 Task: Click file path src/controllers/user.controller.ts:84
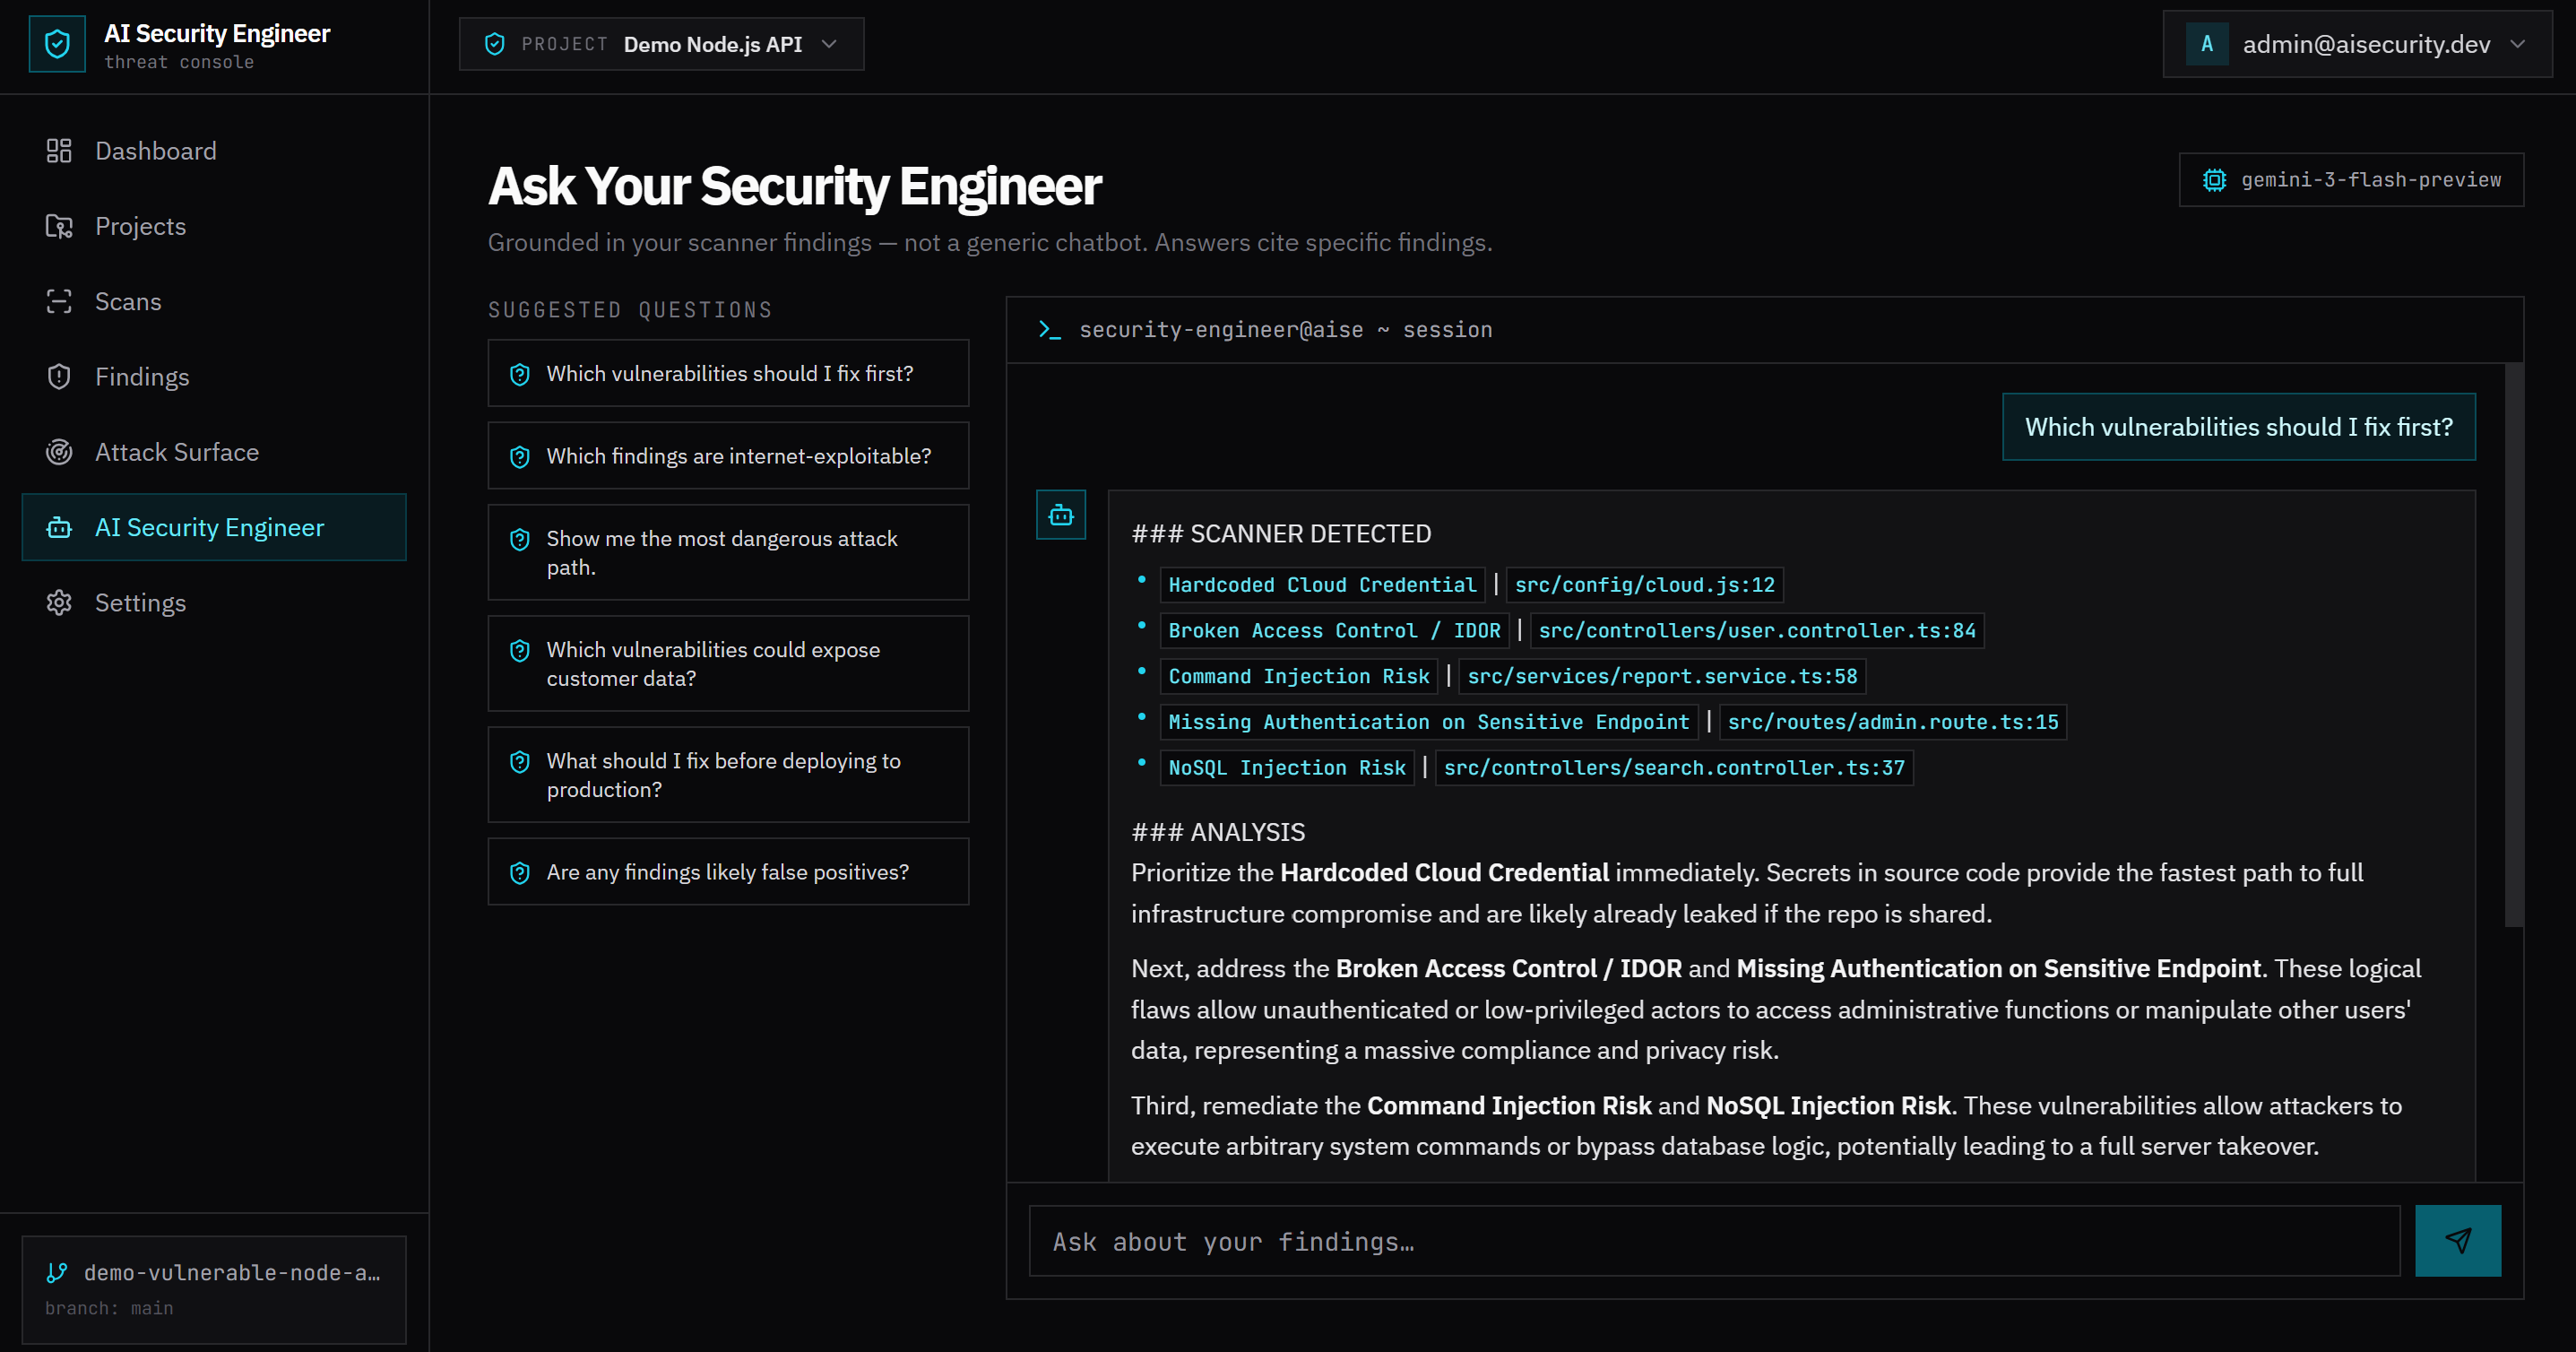click(1757, 631)
